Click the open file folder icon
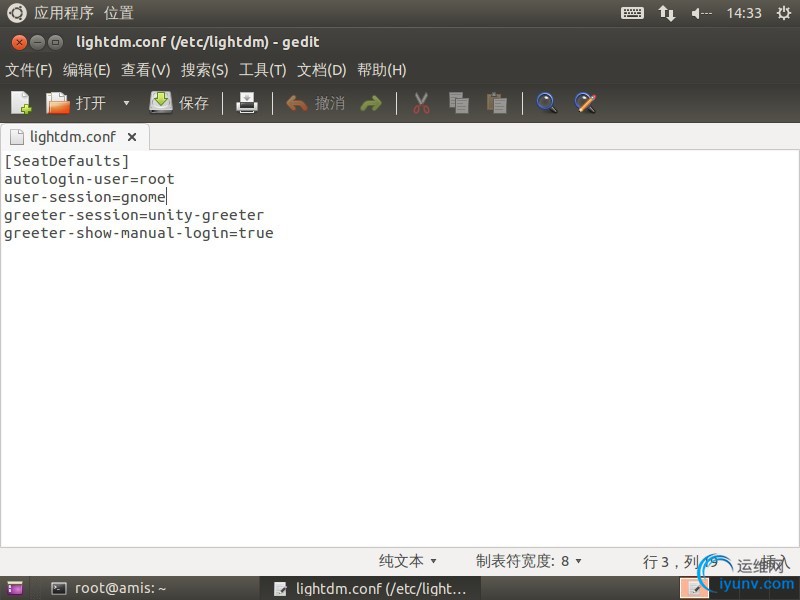The height and width of the screenshot is (600, 800). point(57,103)
